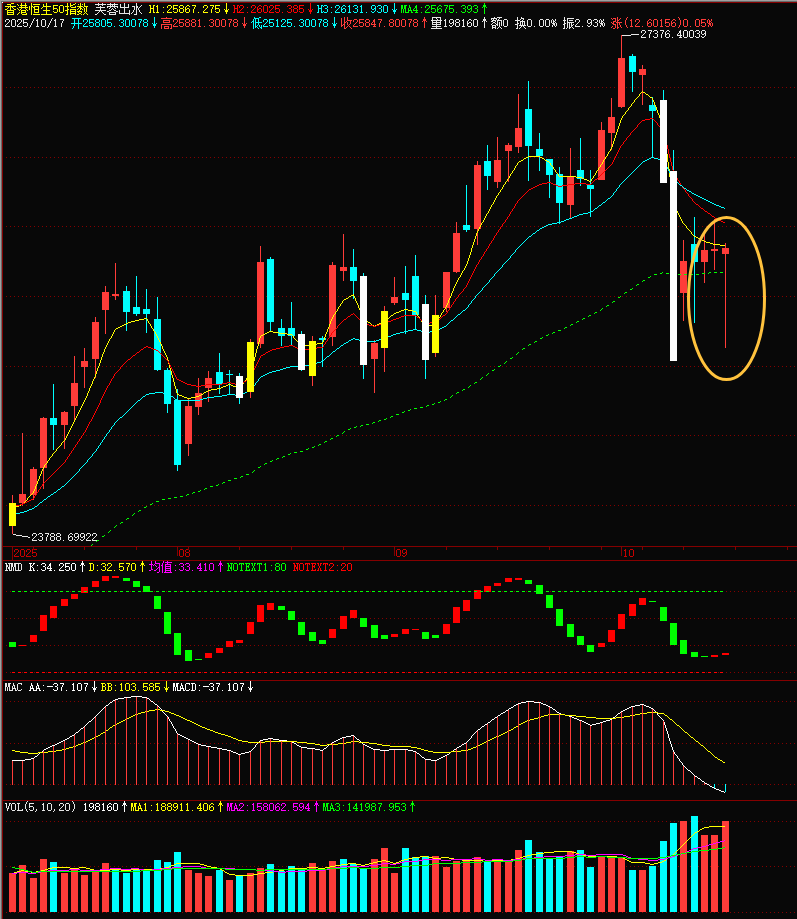Open the VOL(5,10,20) indicator label
The width and height of the screenshot is (797, 919).
click(x=38, y=806)
